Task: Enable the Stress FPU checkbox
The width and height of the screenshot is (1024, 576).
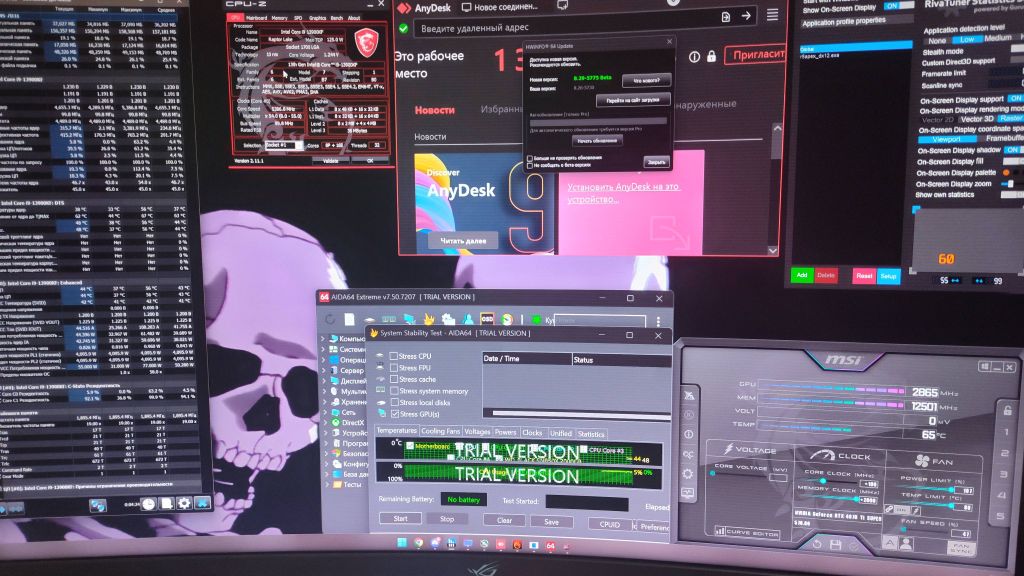Action: (x=394, y=368)
